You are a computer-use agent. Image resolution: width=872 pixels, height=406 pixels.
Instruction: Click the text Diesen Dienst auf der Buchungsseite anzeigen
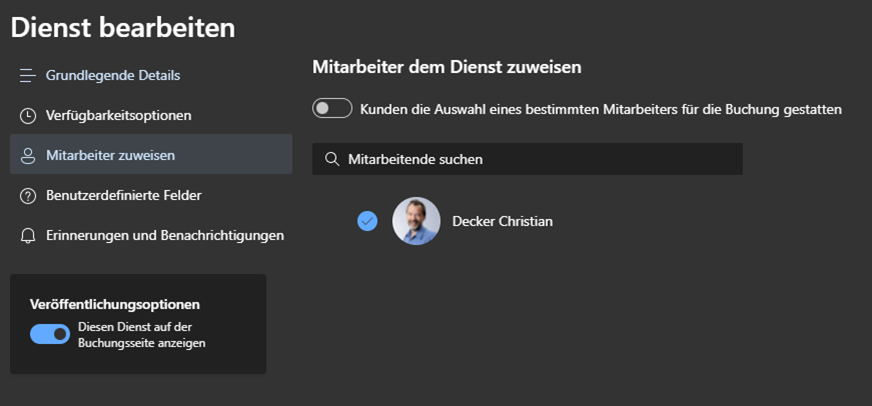pyautogui.click(x=142, y=335)
